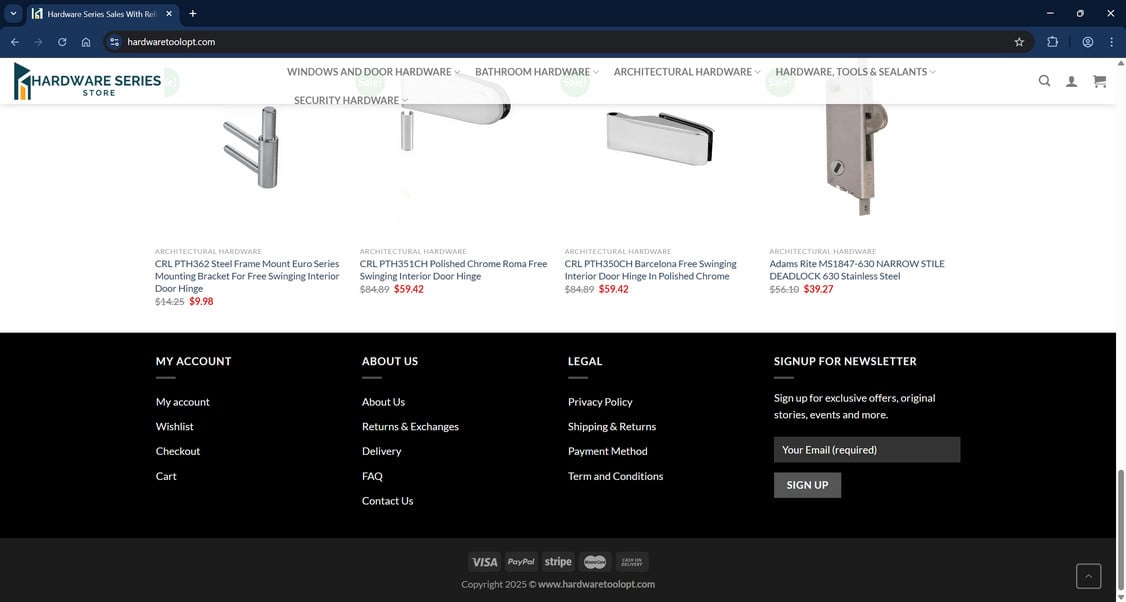Click the SIGN UP newsletter button
1126x602 pixels.
(807, 485)
